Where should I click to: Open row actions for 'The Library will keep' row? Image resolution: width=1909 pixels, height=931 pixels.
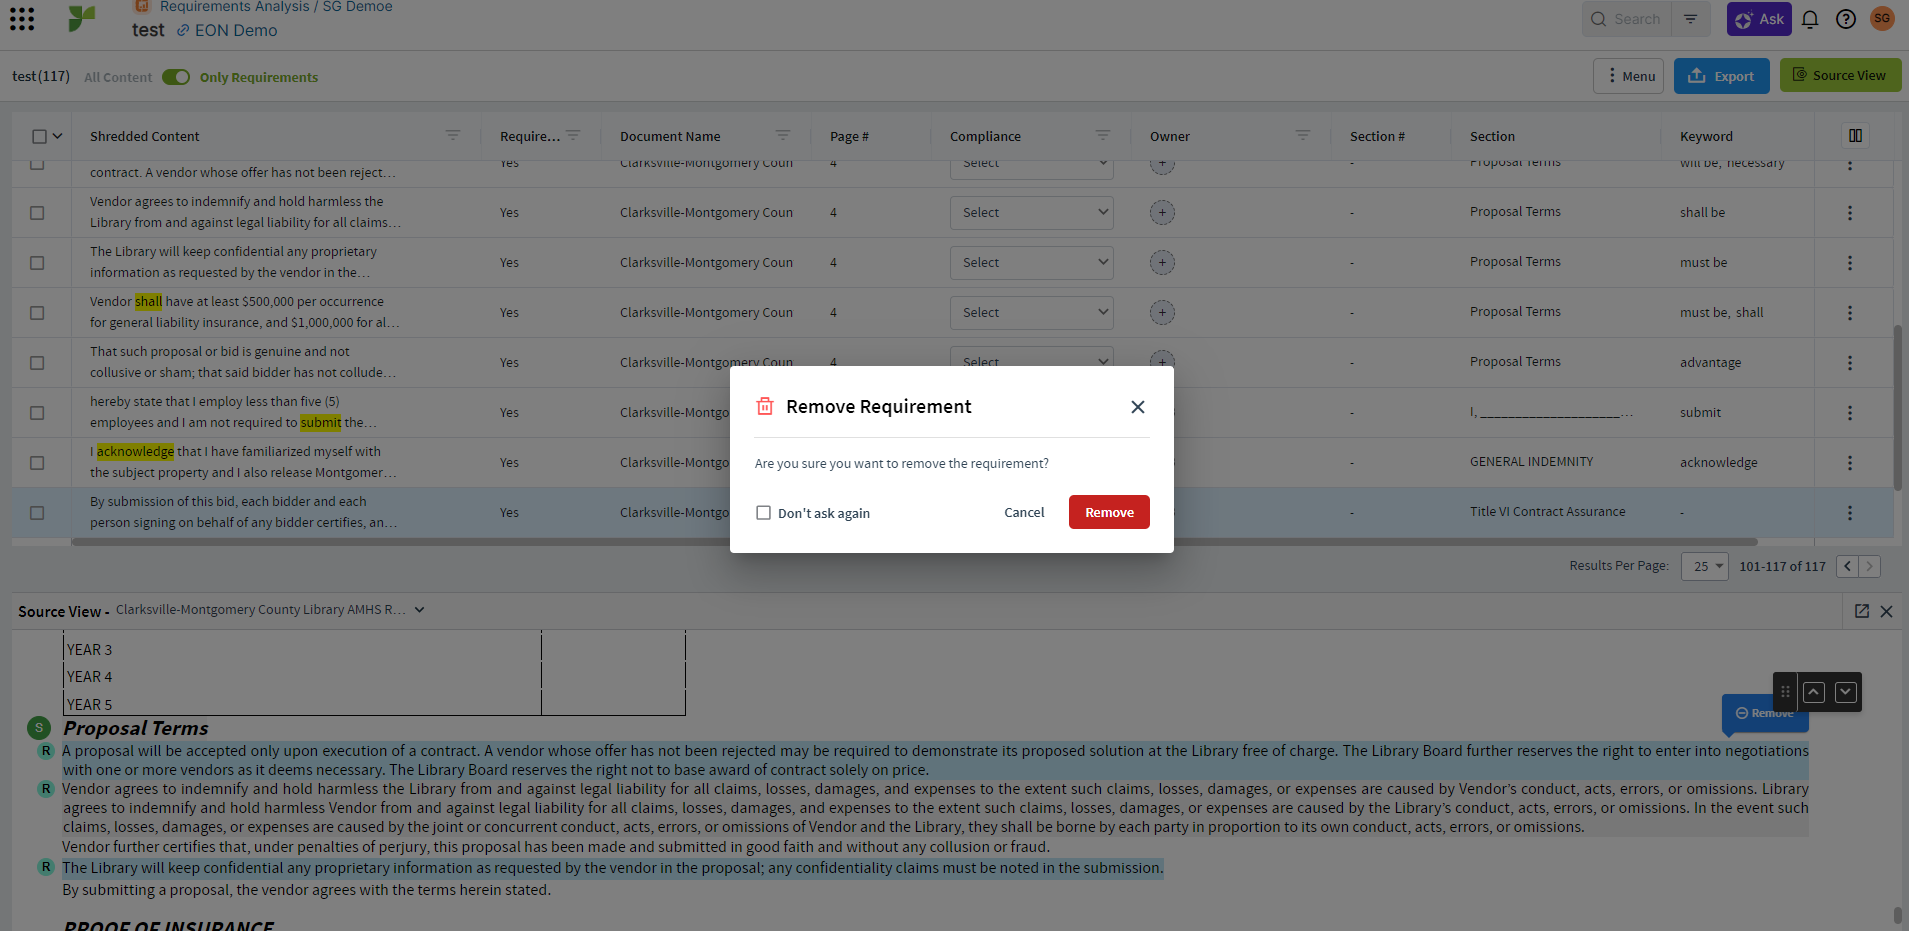[1850, 263]
